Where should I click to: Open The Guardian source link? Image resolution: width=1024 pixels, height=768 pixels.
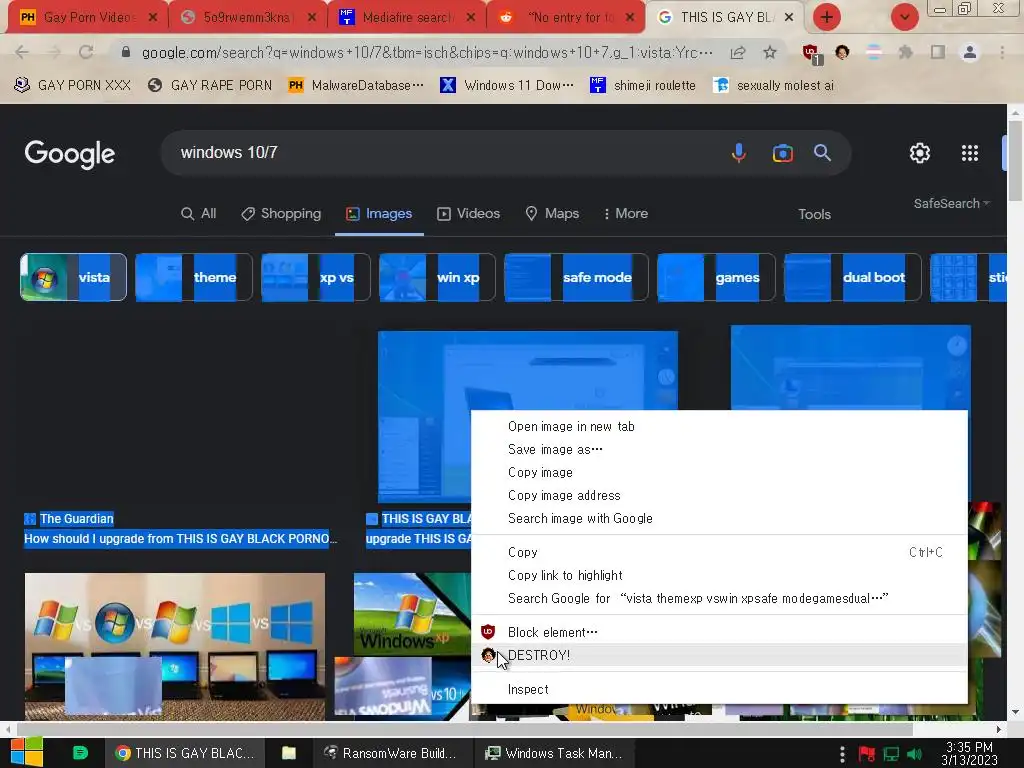pyautogui.click(x=76, y=519)
